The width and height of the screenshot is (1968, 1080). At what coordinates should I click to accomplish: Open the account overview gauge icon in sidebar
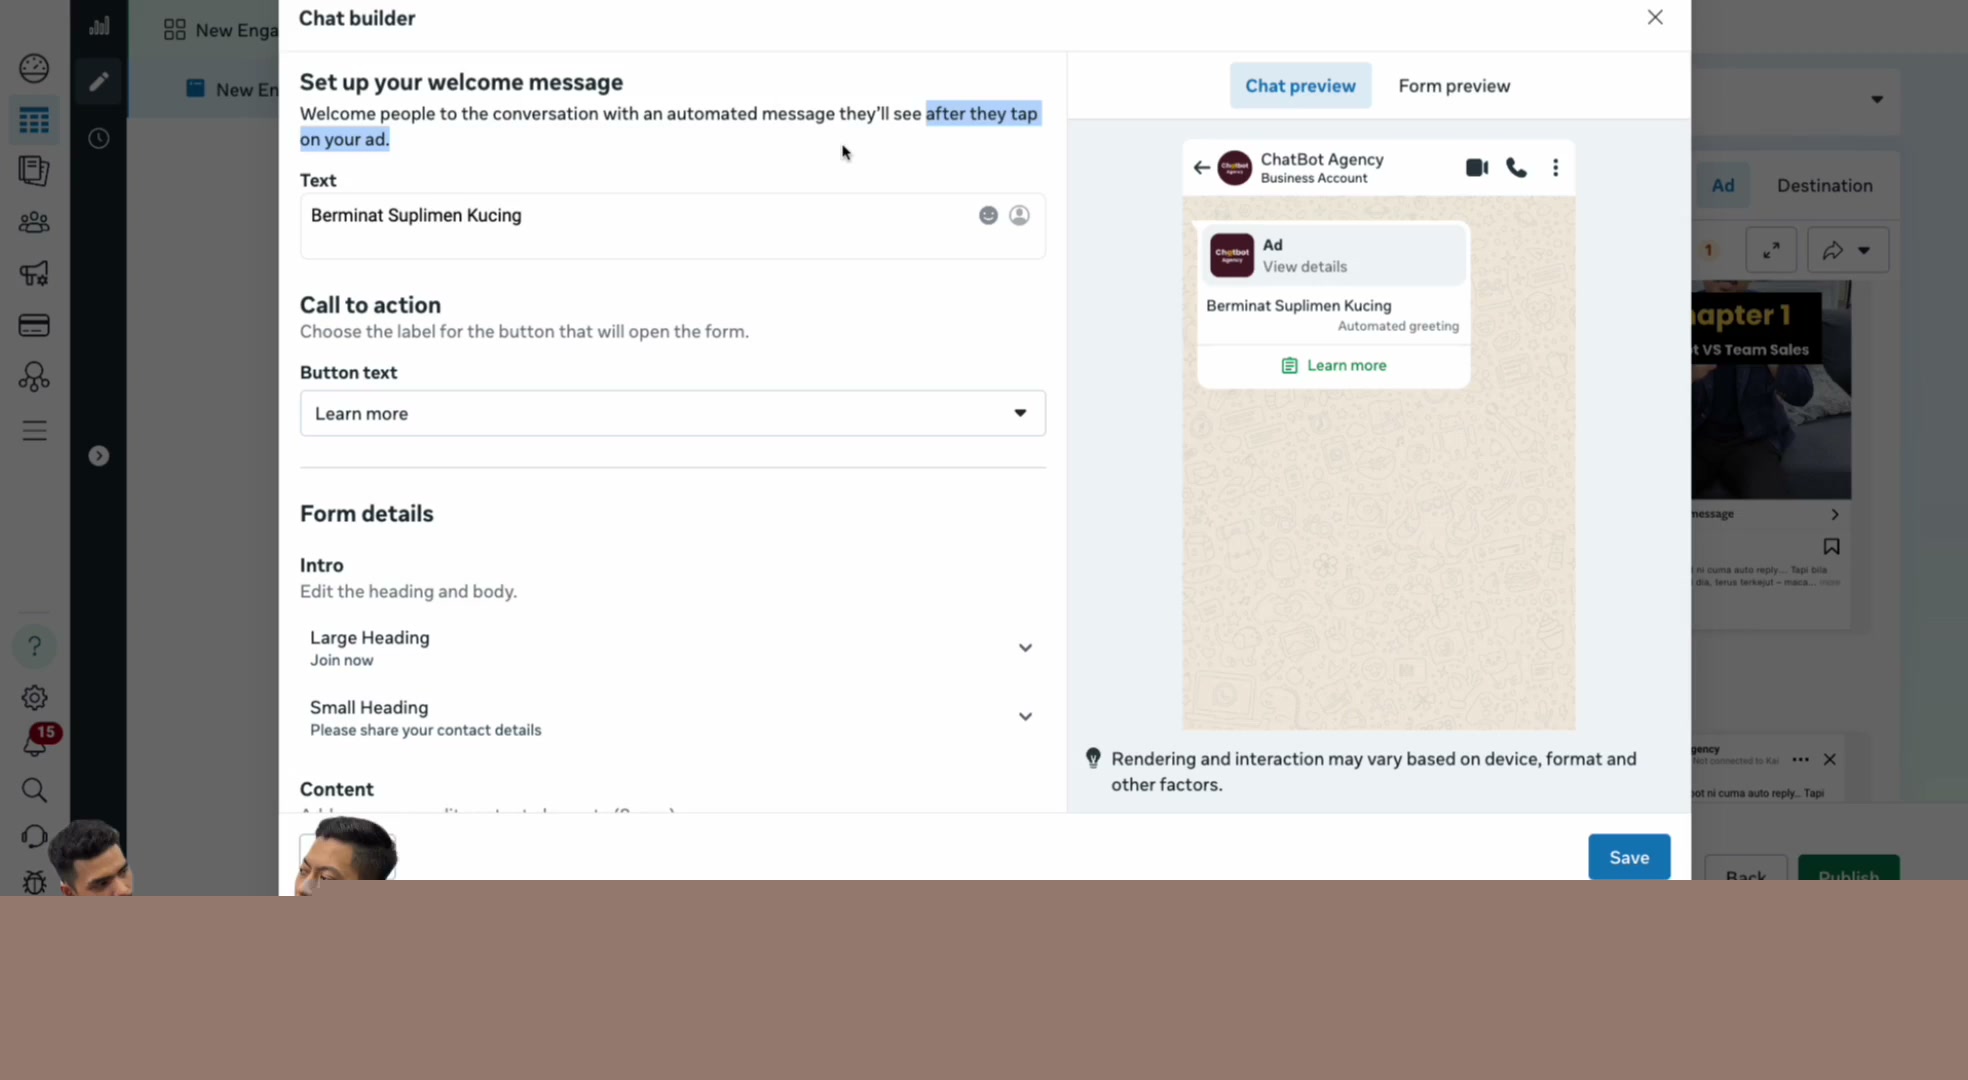[34, 68]
